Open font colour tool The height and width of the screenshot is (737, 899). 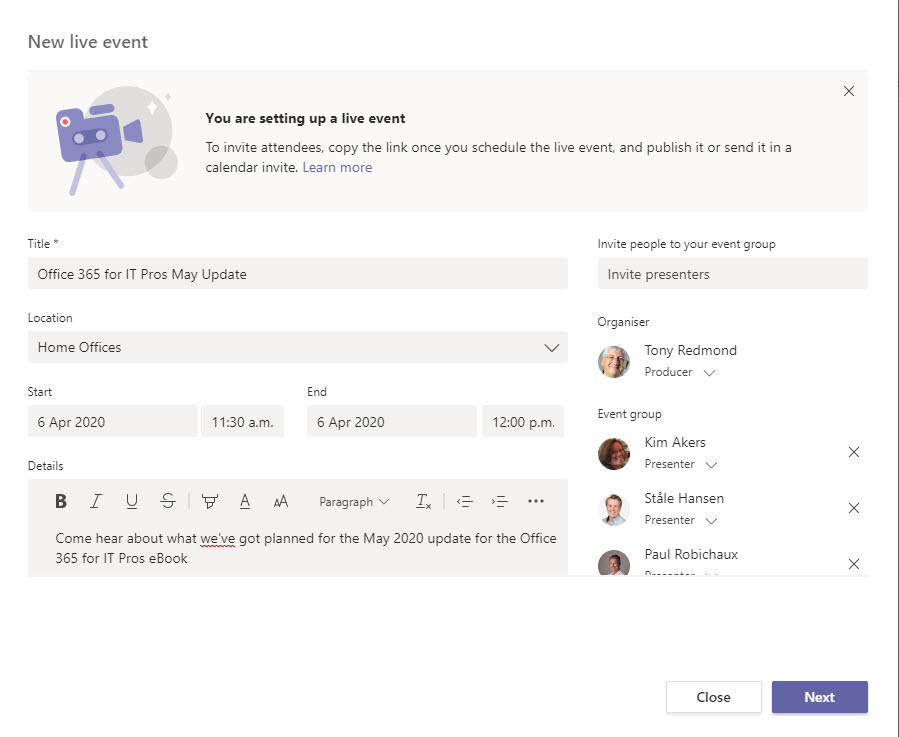point(245,501)
